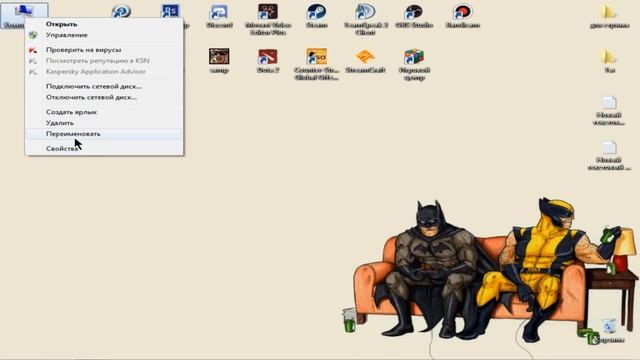Select the Steam desktop shortcut
This screenshot has width=640, height=360.
tap(316, 16)
